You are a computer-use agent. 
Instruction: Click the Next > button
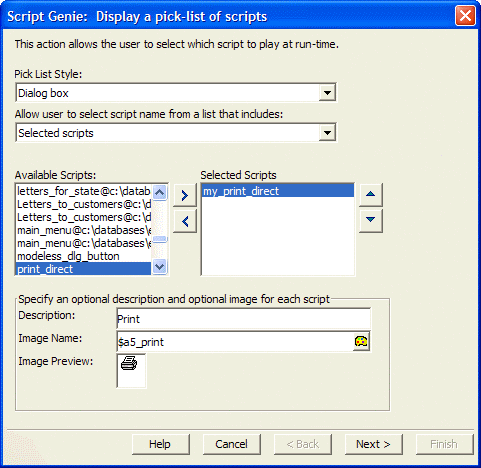373,444
